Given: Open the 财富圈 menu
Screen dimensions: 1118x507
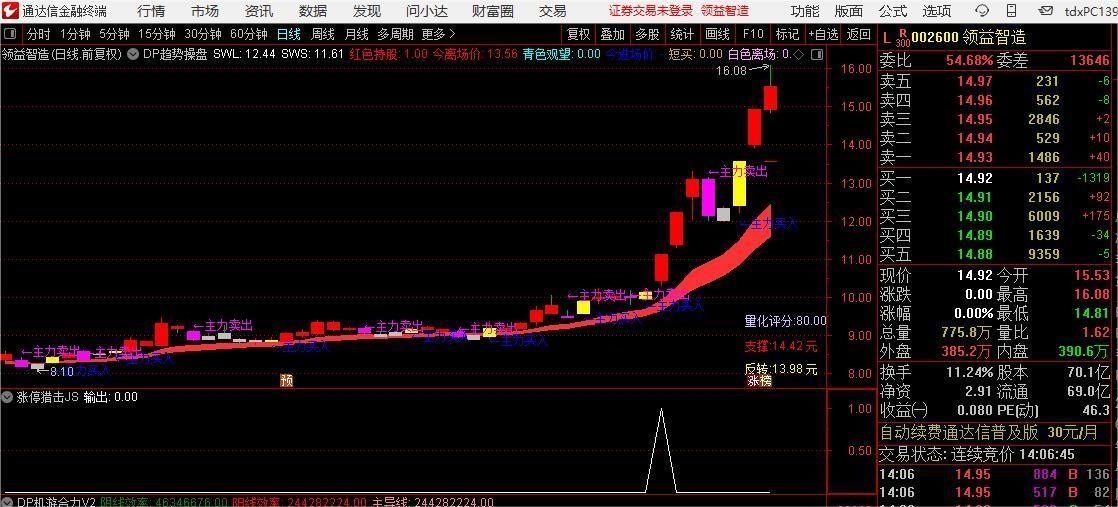Looking at the screenshot, I should (493, 11).
